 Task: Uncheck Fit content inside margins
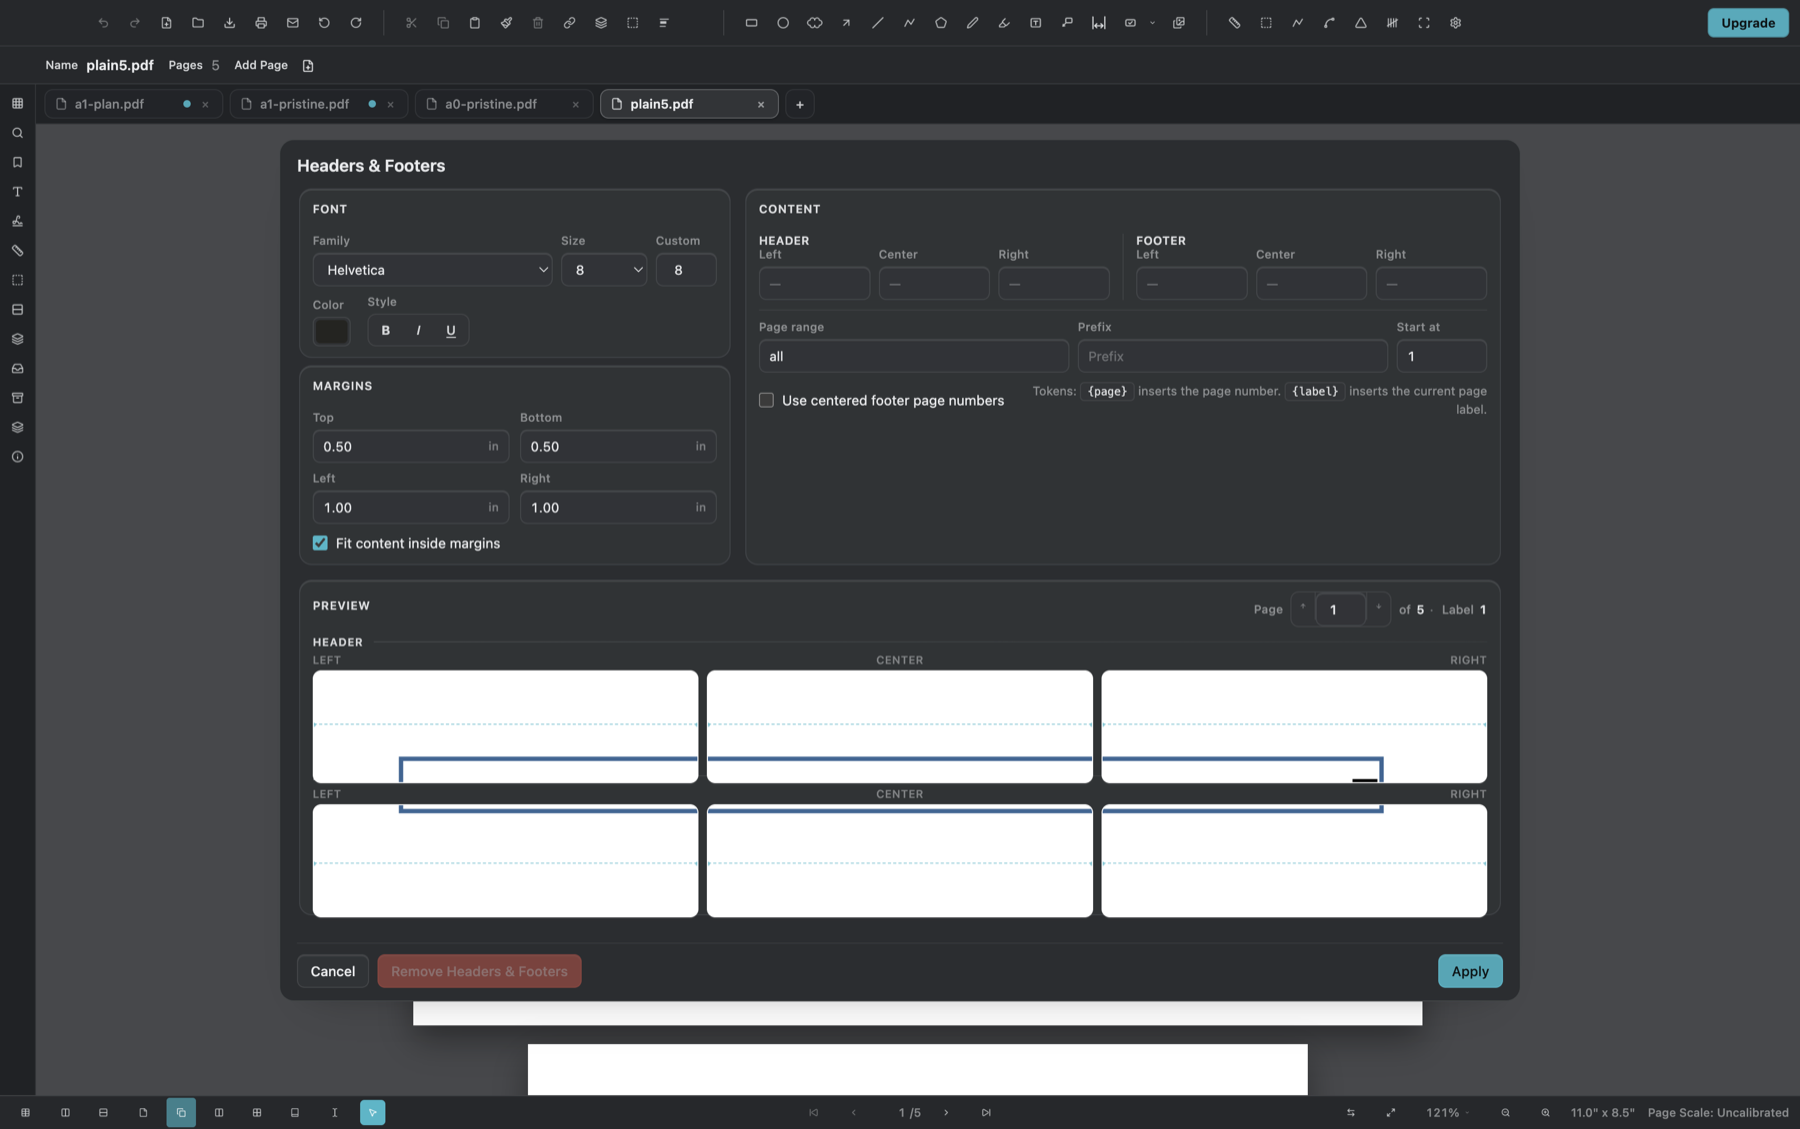coord(320,543)
